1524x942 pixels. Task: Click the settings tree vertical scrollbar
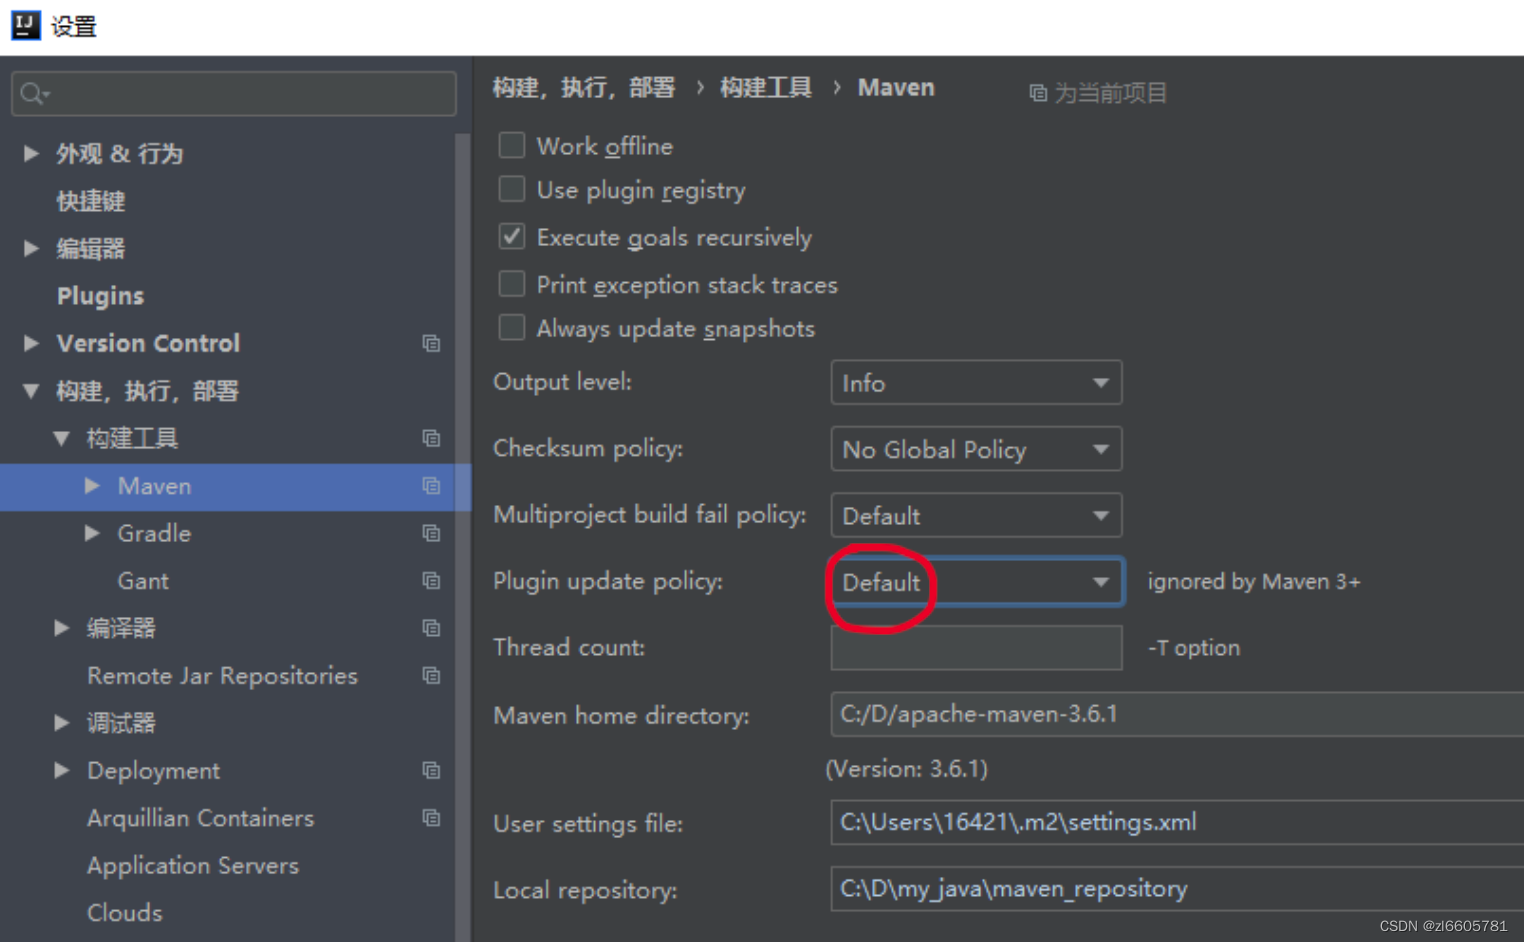point(462,537)
